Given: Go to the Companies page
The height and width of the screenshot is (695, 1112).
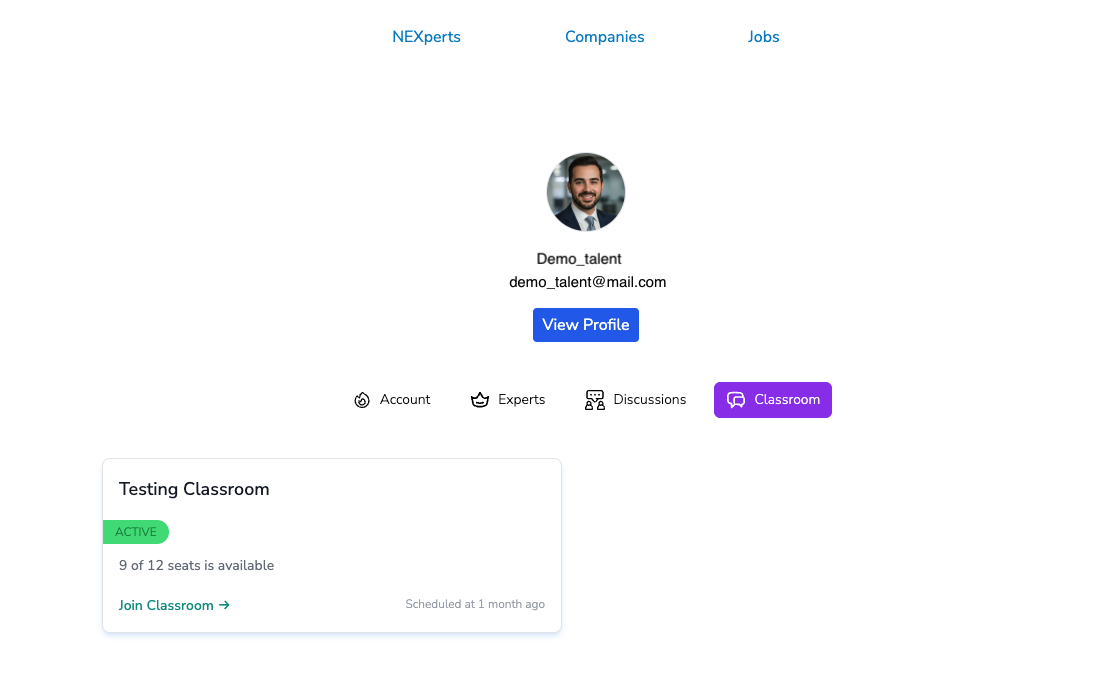Looking at the screenshot, I should point(604,37).
